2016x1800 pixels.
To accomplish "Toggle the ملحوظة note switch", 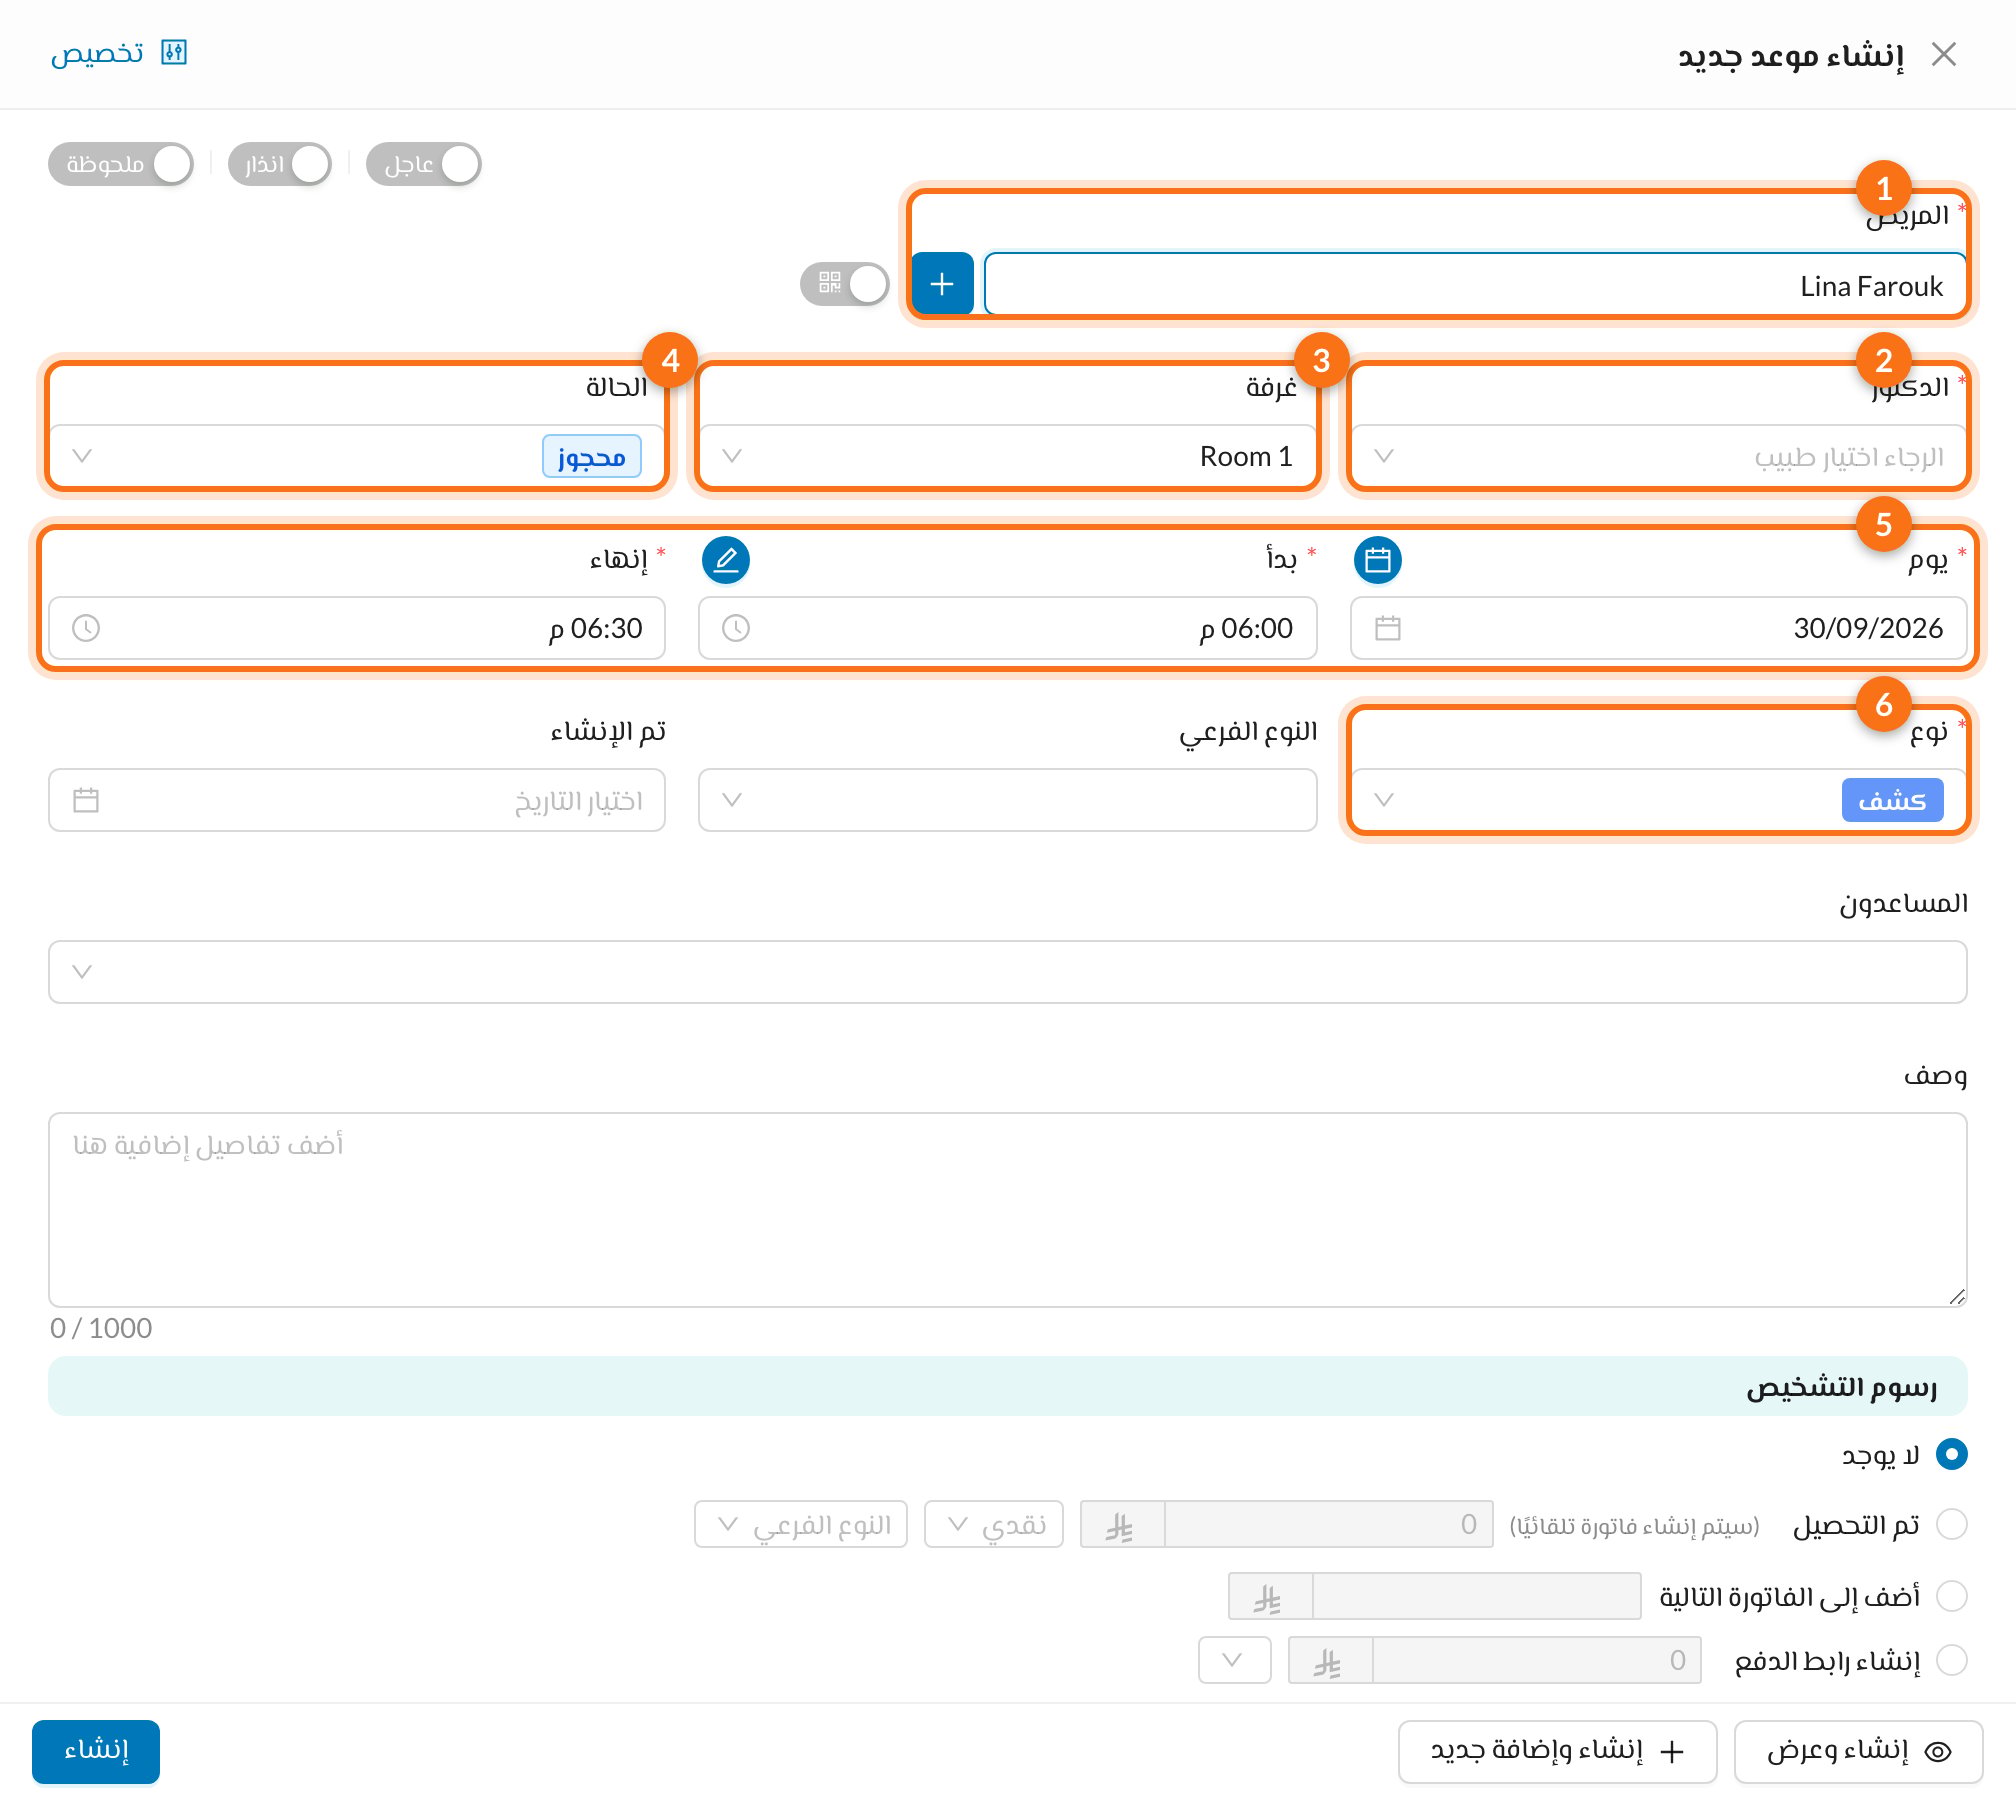I will pos(121,164).
